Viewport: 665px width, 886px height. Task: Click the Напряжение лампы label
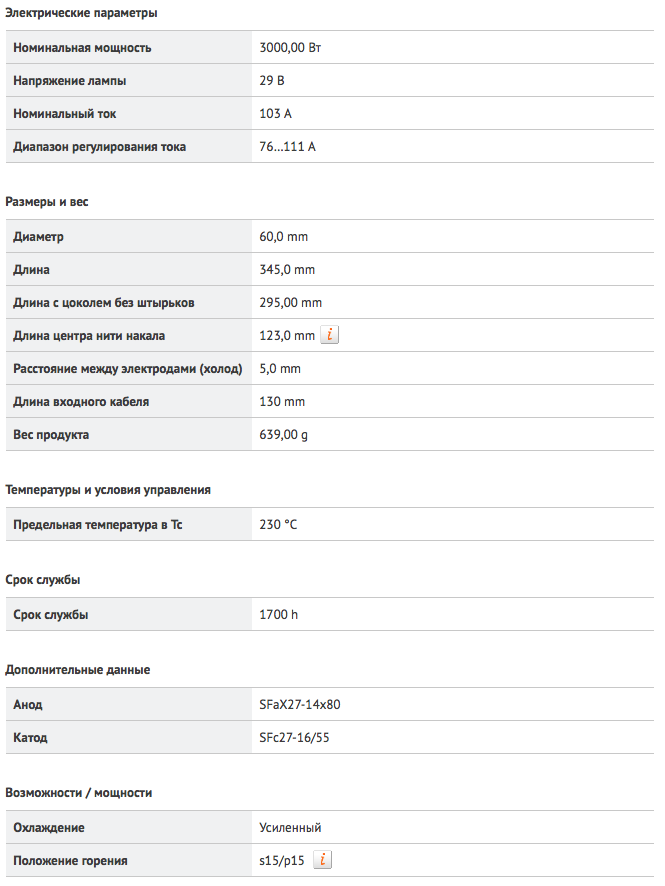(x=69, y=81)
